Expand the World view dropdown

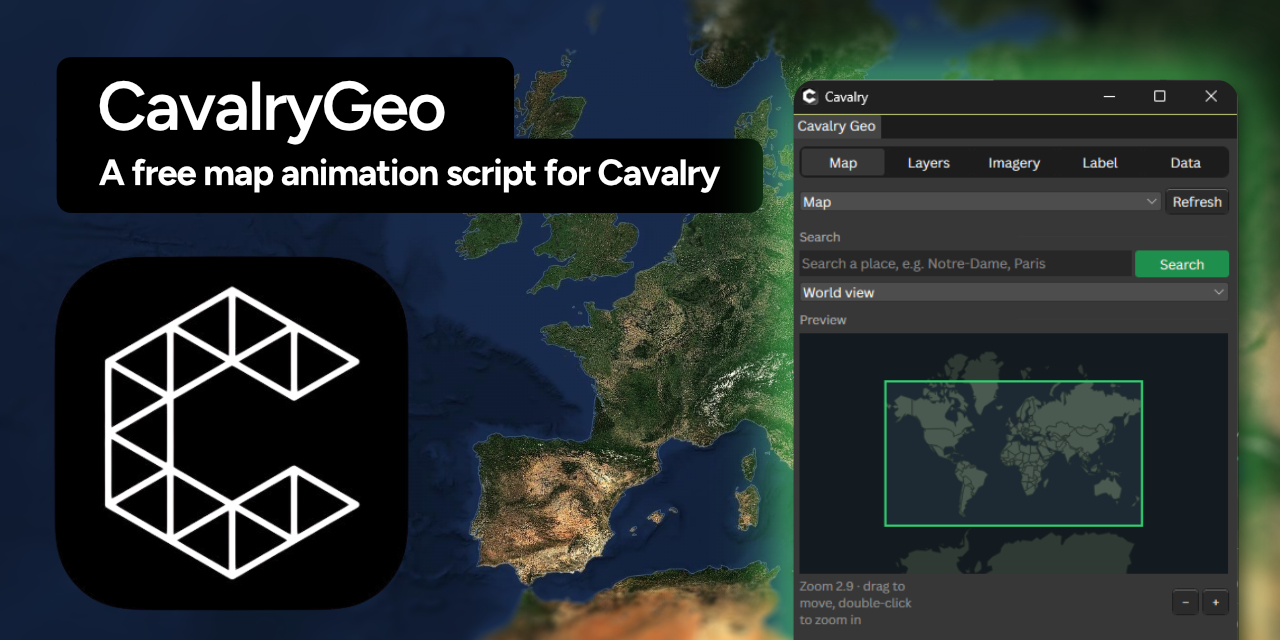(x=1014, y=292)
